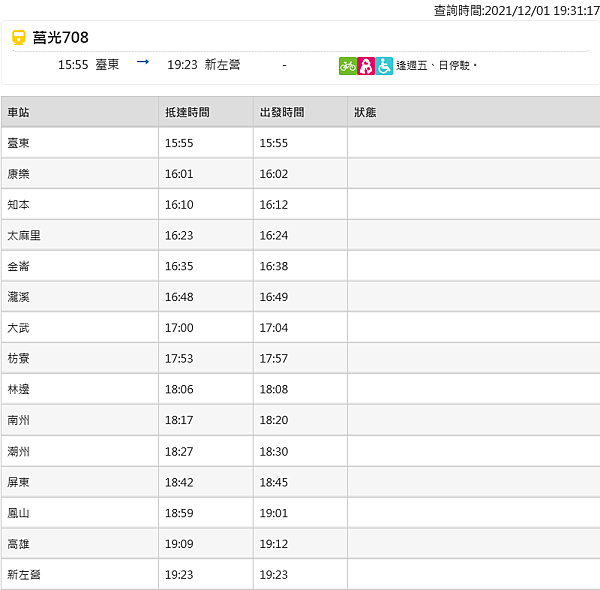The image size is (600, 590).
Task: Click the 16:10 arrival time for 知本
Action: (x=179, y=205)
